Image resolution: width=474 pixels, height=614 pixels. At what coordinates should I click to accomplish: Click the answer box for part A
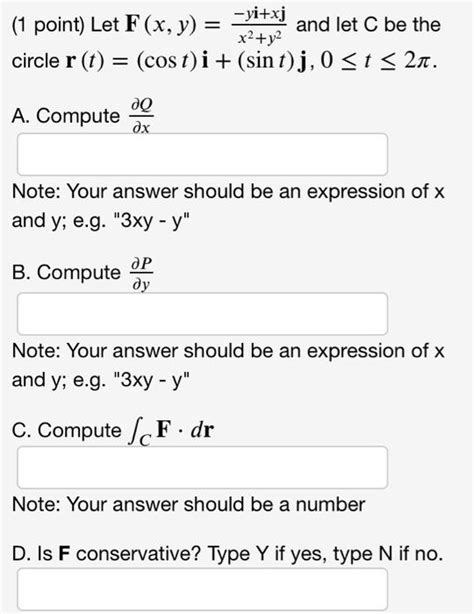(x=203, y=154)
